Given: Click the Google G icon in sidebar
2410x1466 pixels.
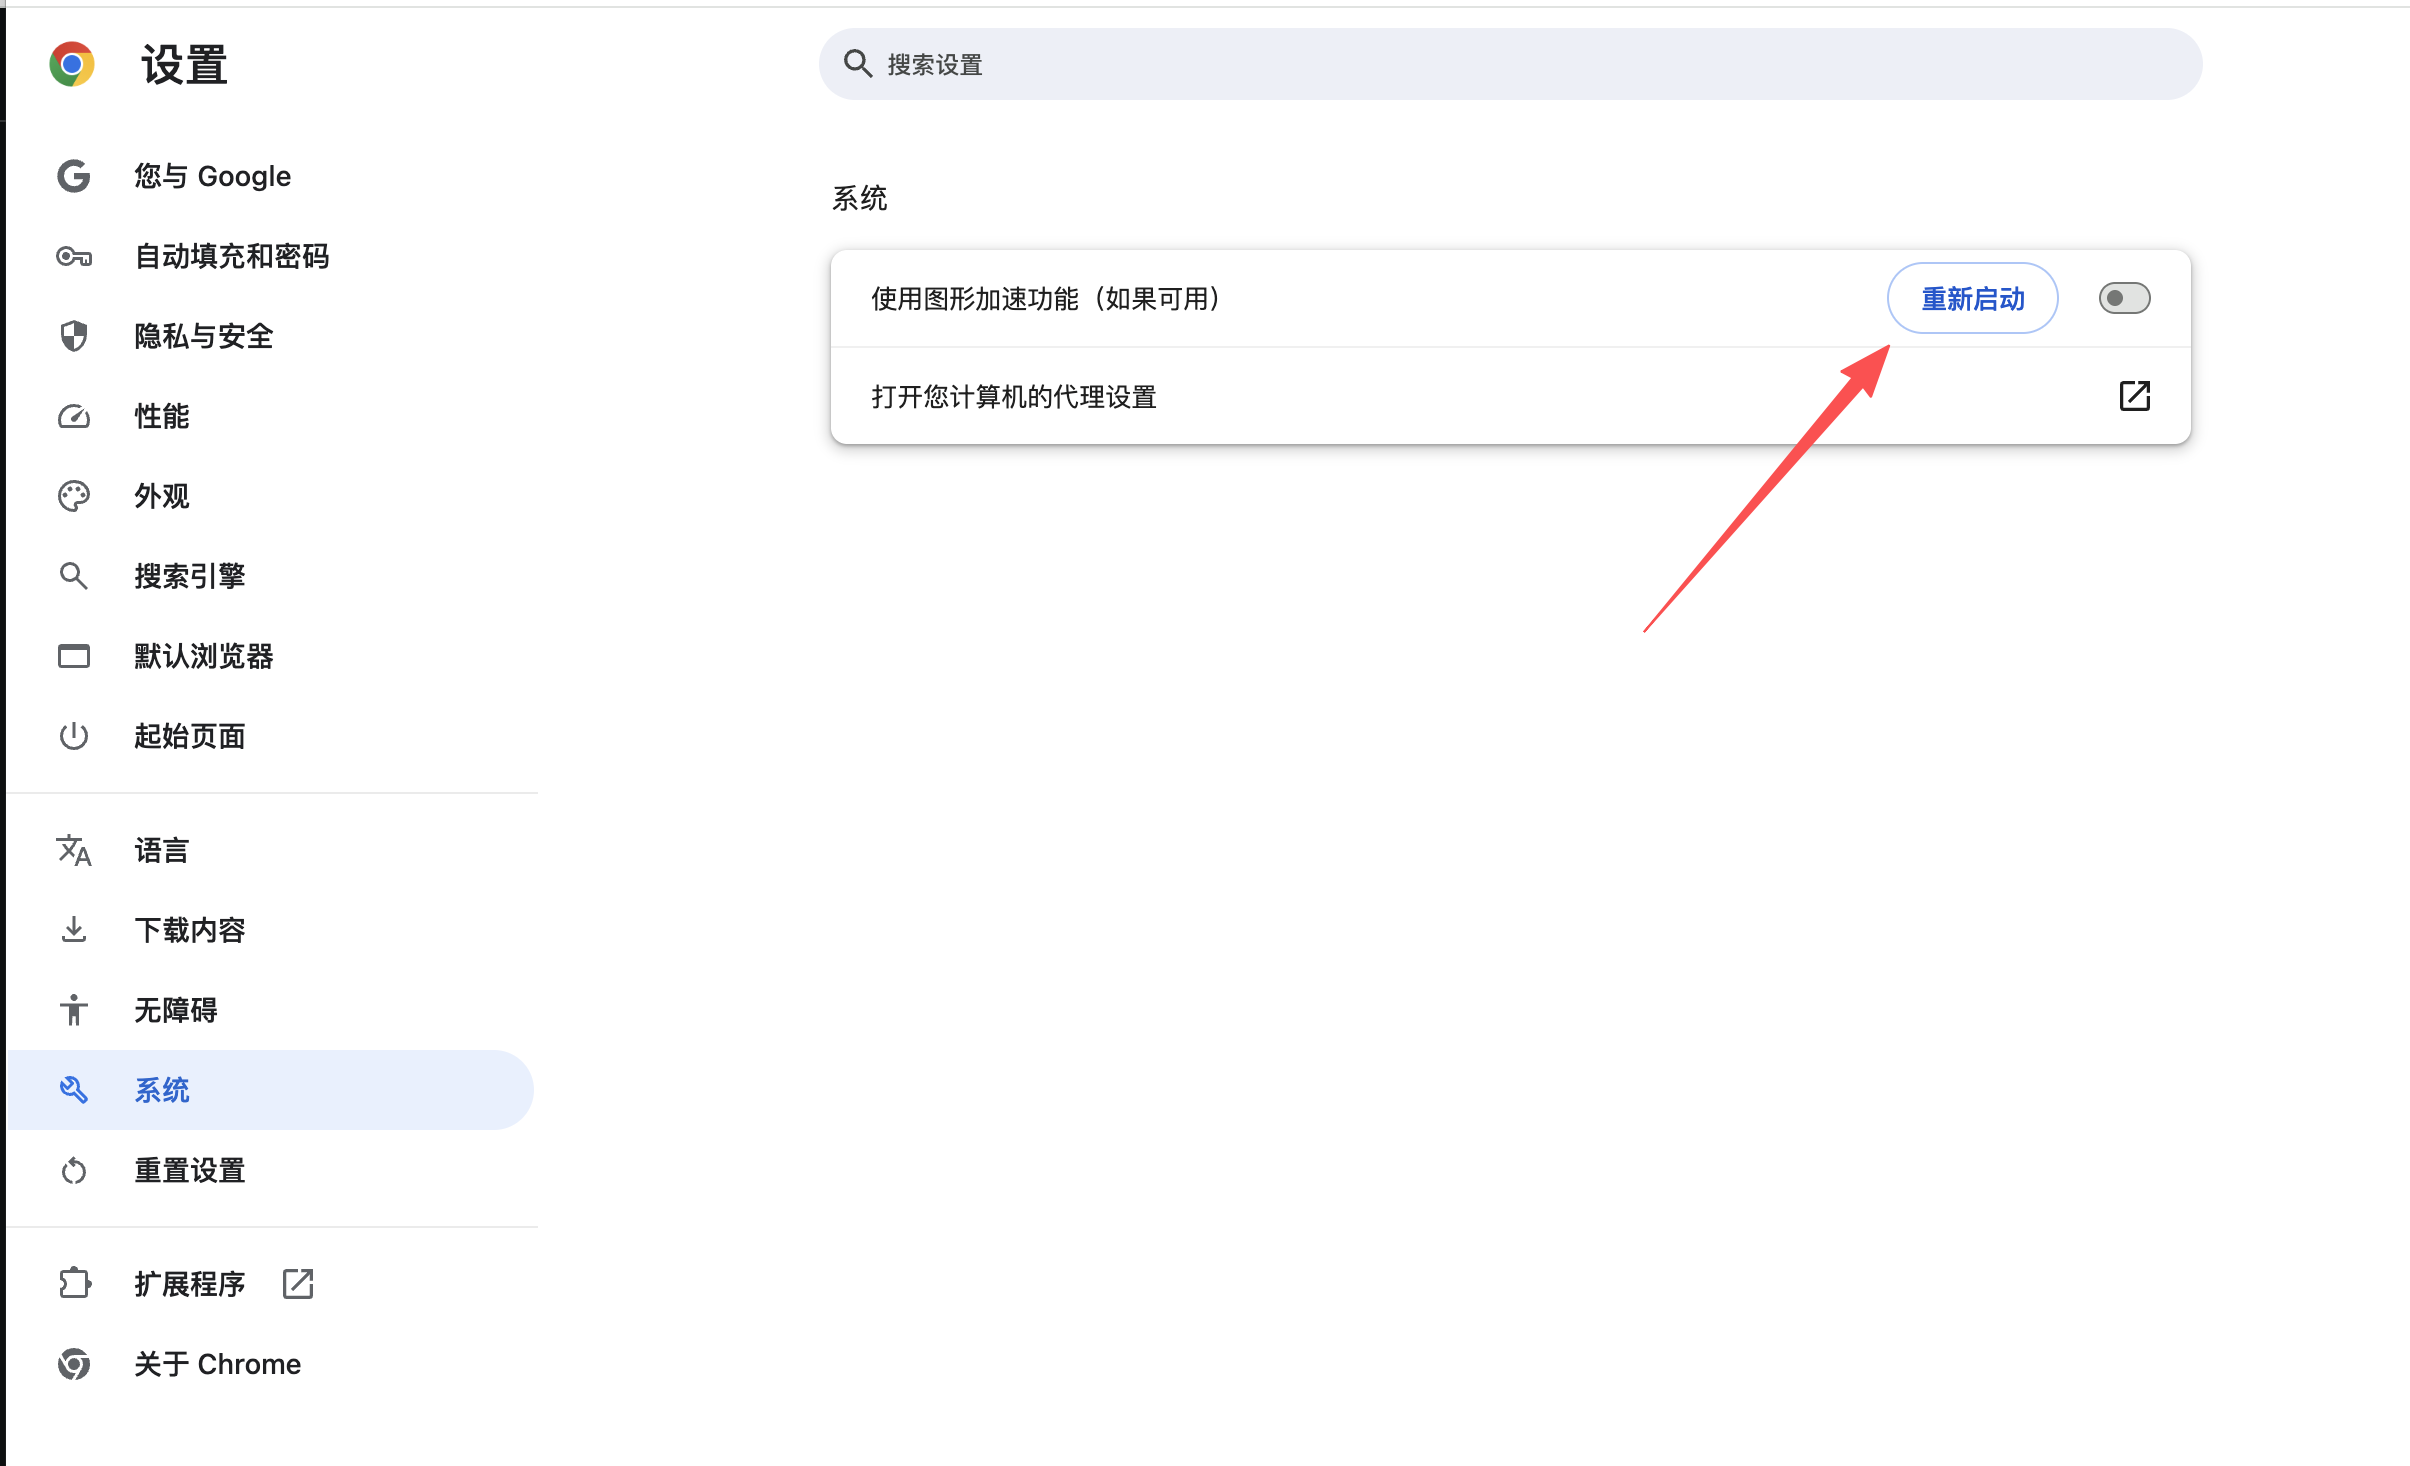Looking at the screenshot, I should tap(73, 176).
